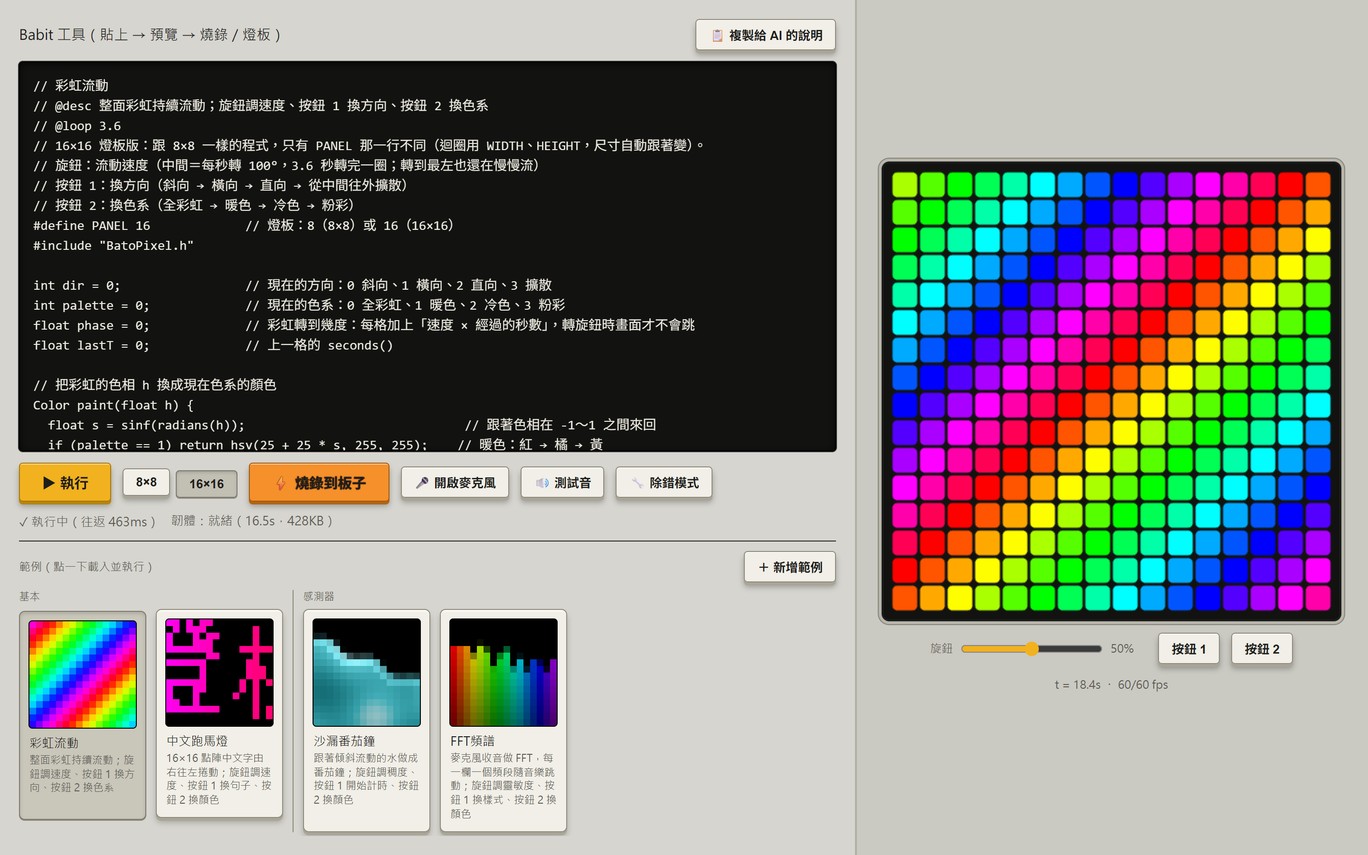Screen dimensions: 1368x855
Task: Add a new example with 新增範例
Action: (x=790, y=567)
